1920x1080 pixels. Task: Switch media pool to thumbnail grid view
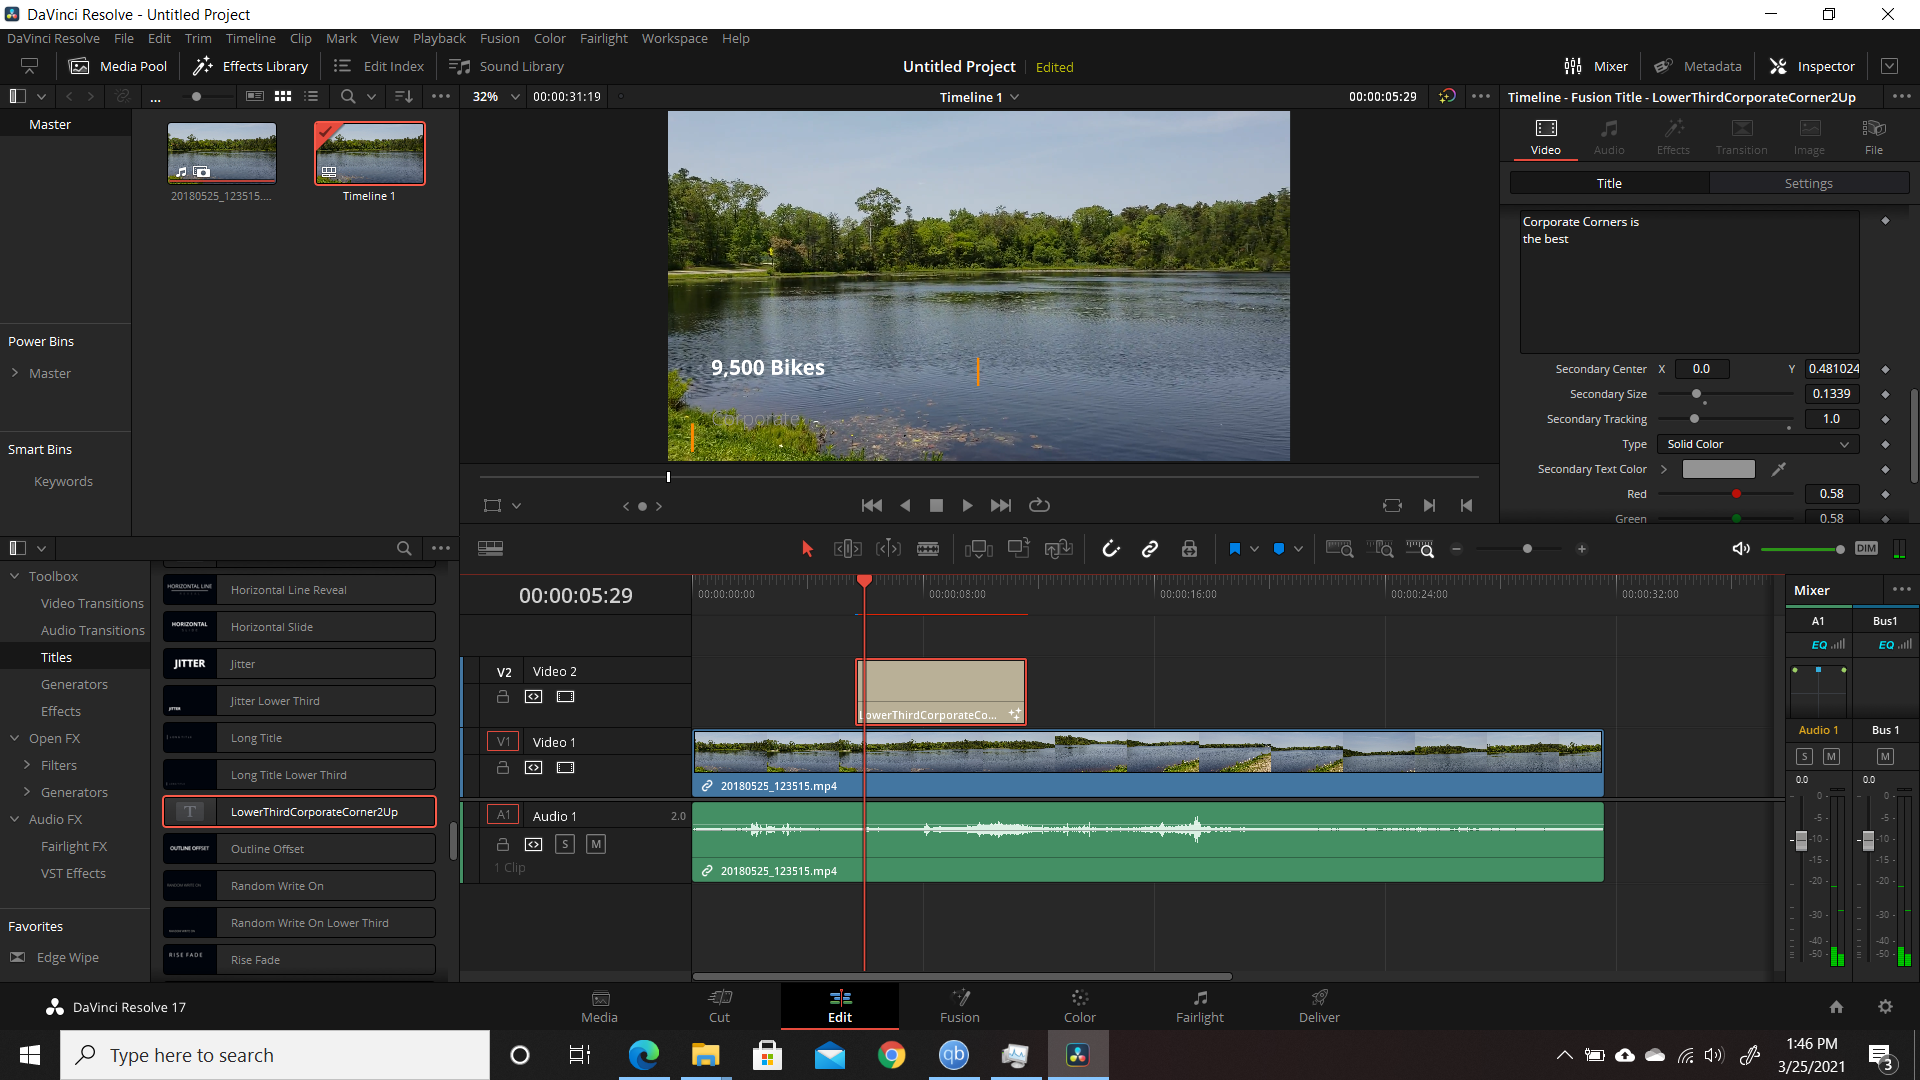coord(283,96)
